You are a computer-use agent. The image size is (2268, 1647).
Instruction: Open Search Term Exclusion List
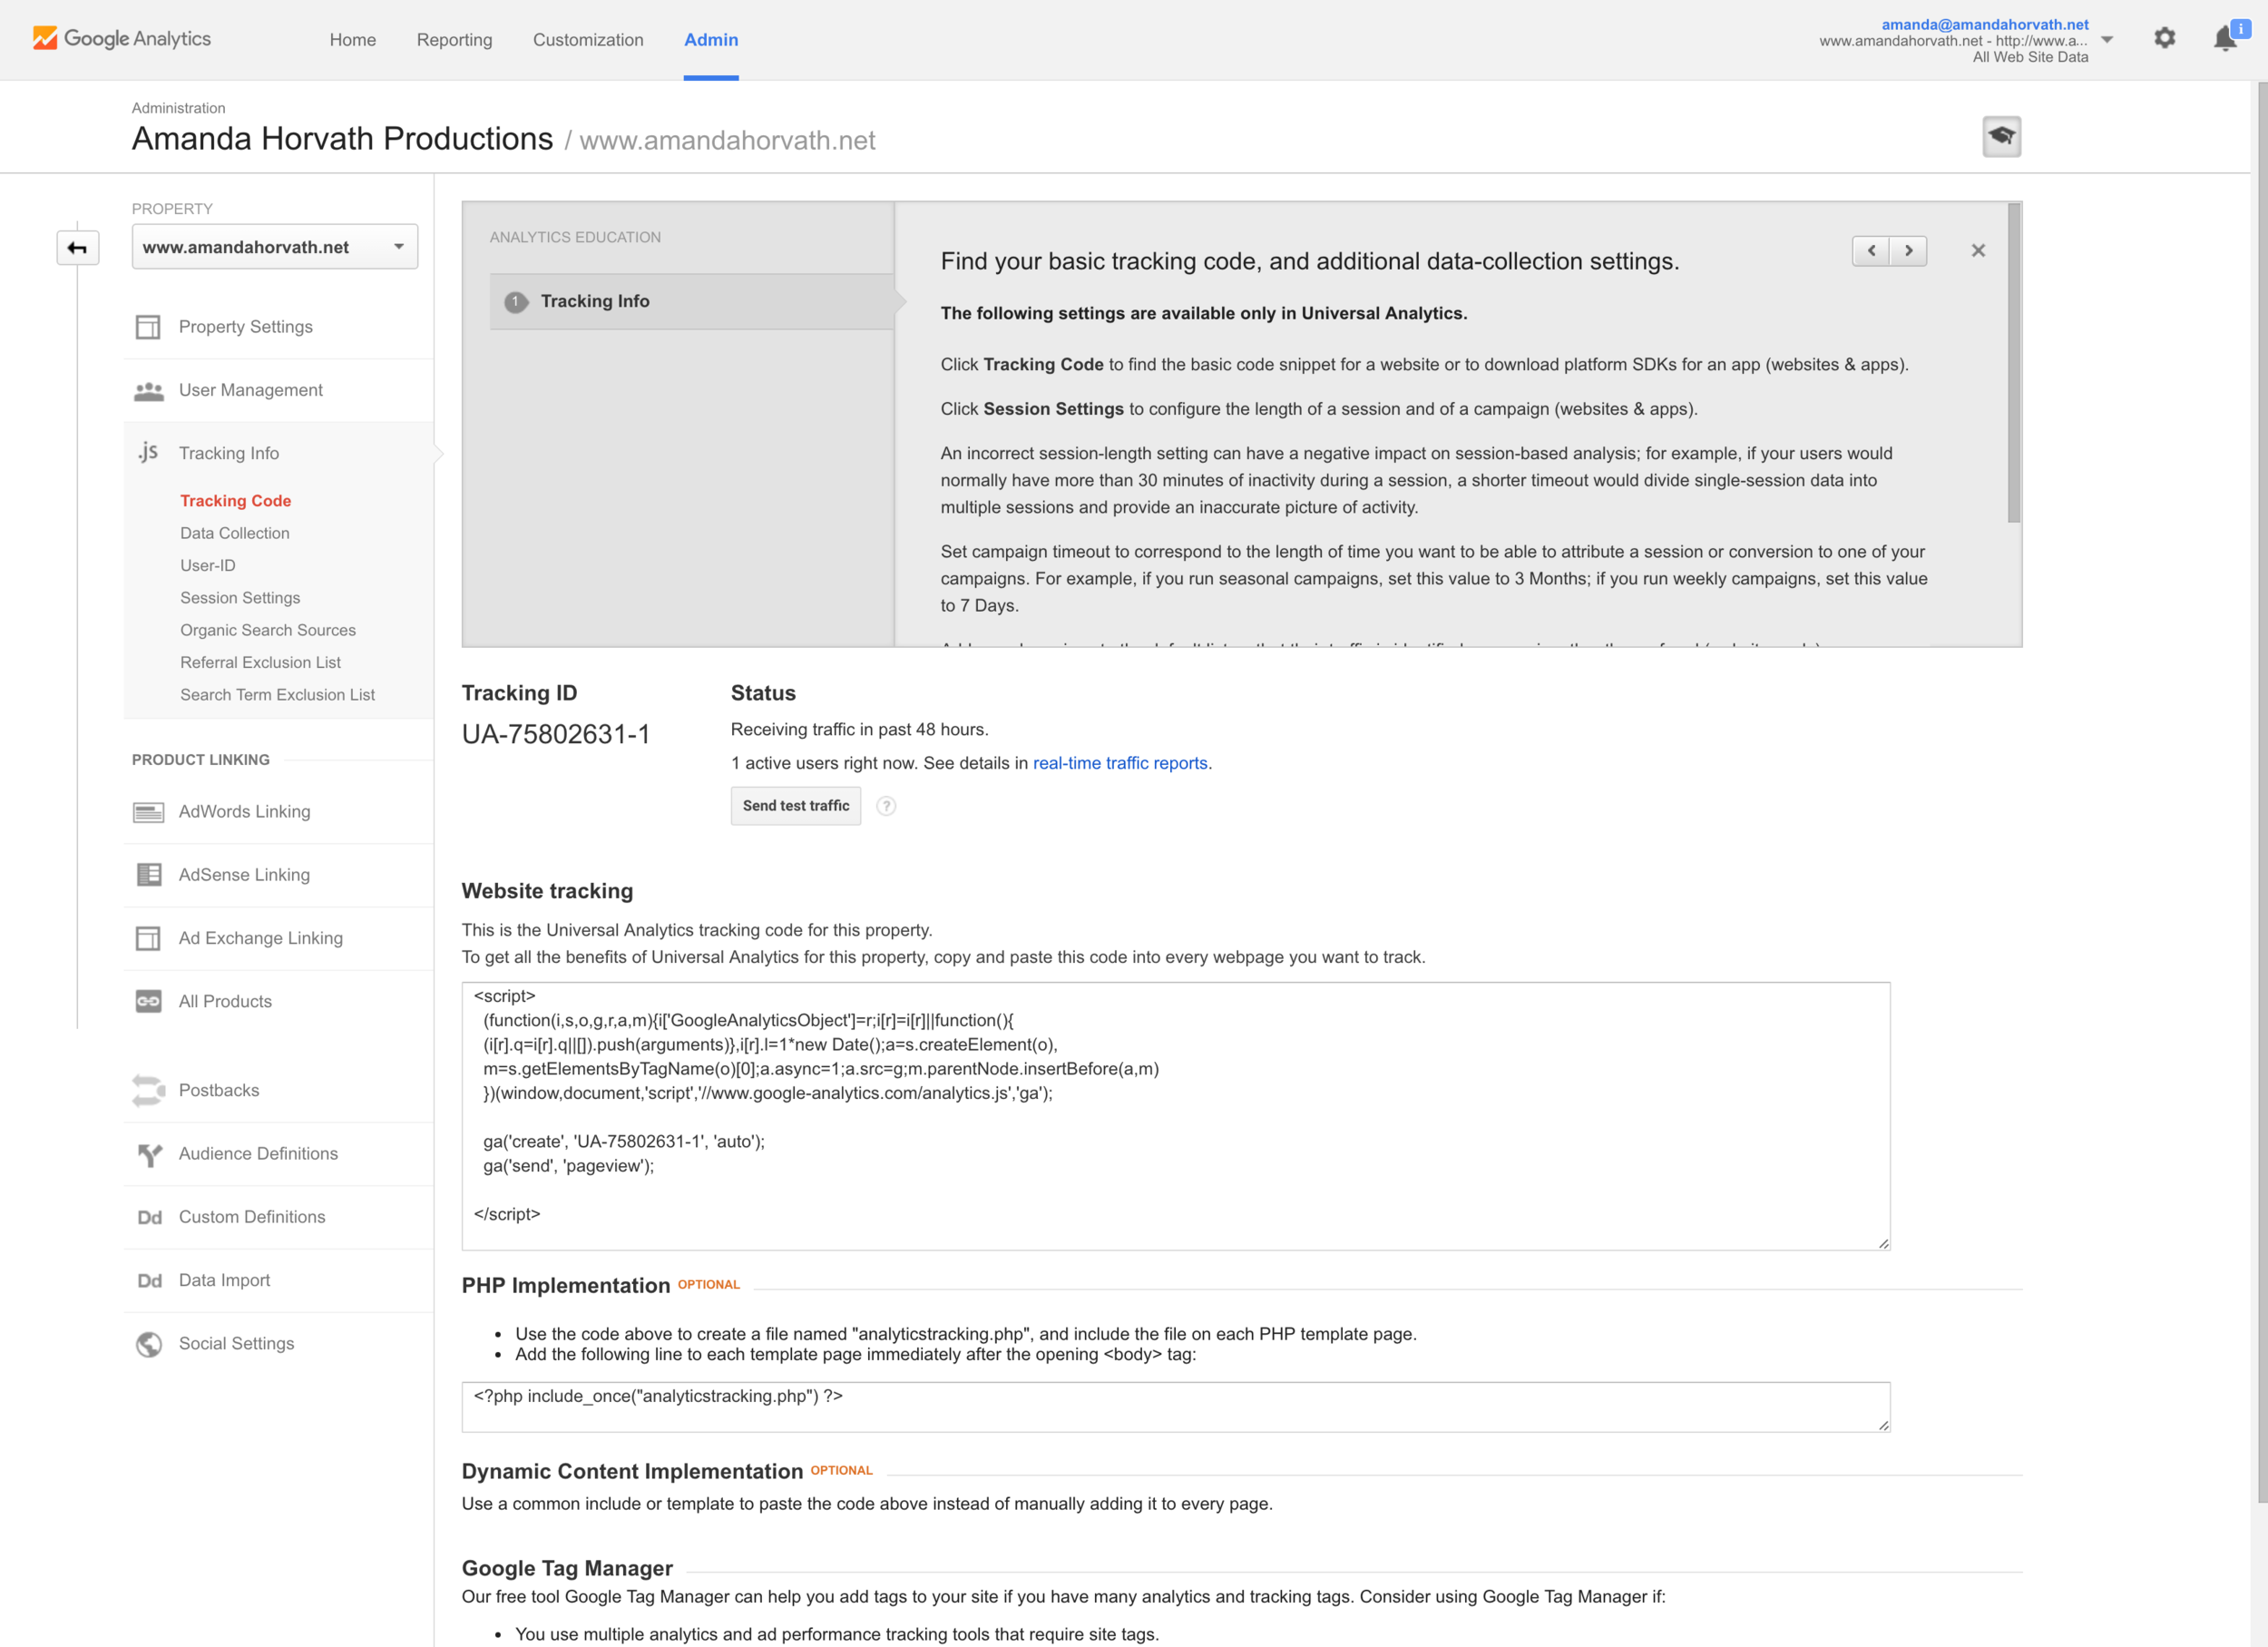click(x=277, y=695)
